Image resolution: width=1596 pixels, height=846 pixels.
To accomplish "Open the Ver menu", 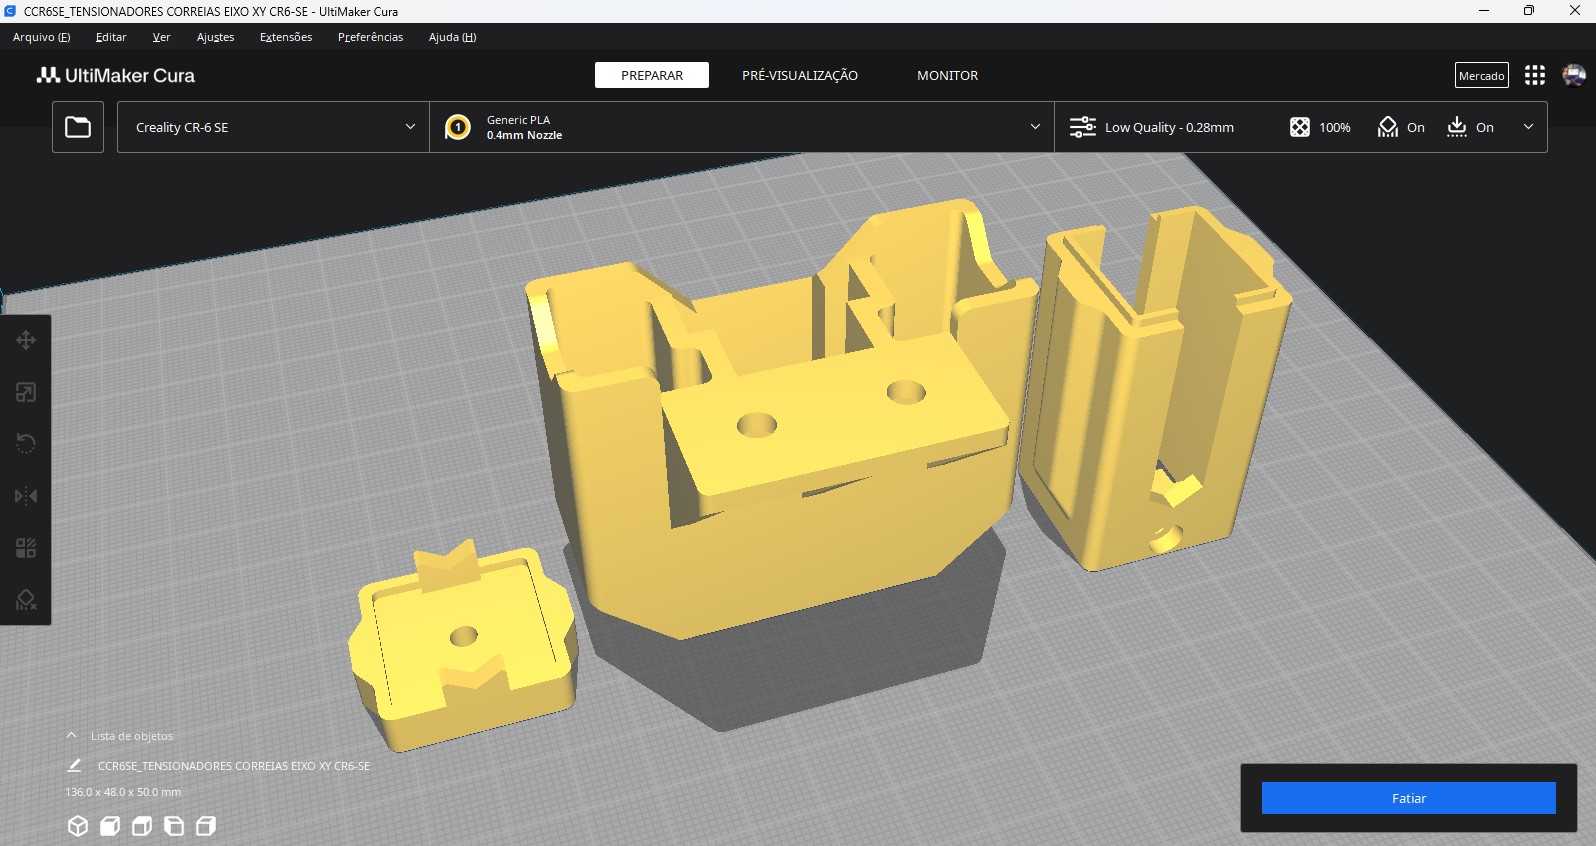I will click(x=161, y=37).
